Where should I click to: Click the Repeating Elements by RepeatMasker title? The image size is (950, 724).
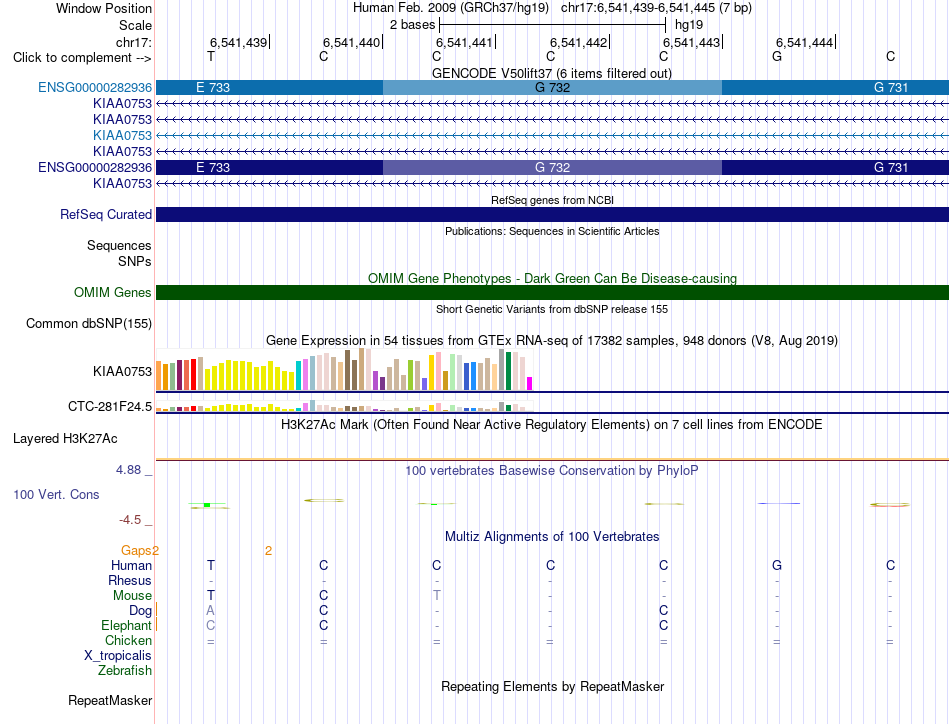552,686
